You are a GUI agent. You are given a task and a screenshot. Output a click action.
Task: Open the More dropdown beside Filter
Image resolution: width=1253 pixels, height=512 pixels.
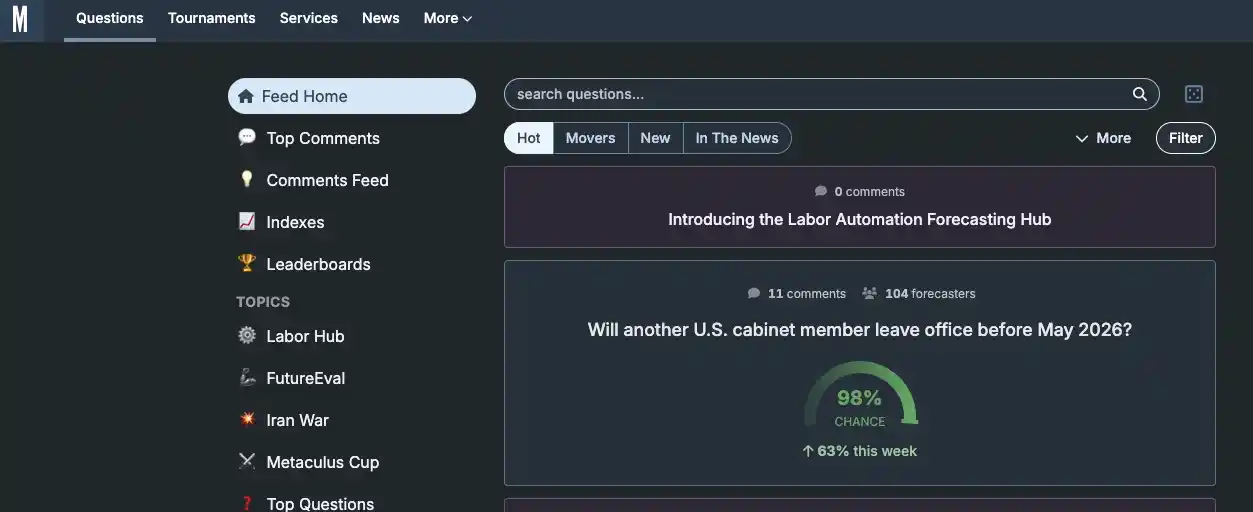click(1103, 138)
